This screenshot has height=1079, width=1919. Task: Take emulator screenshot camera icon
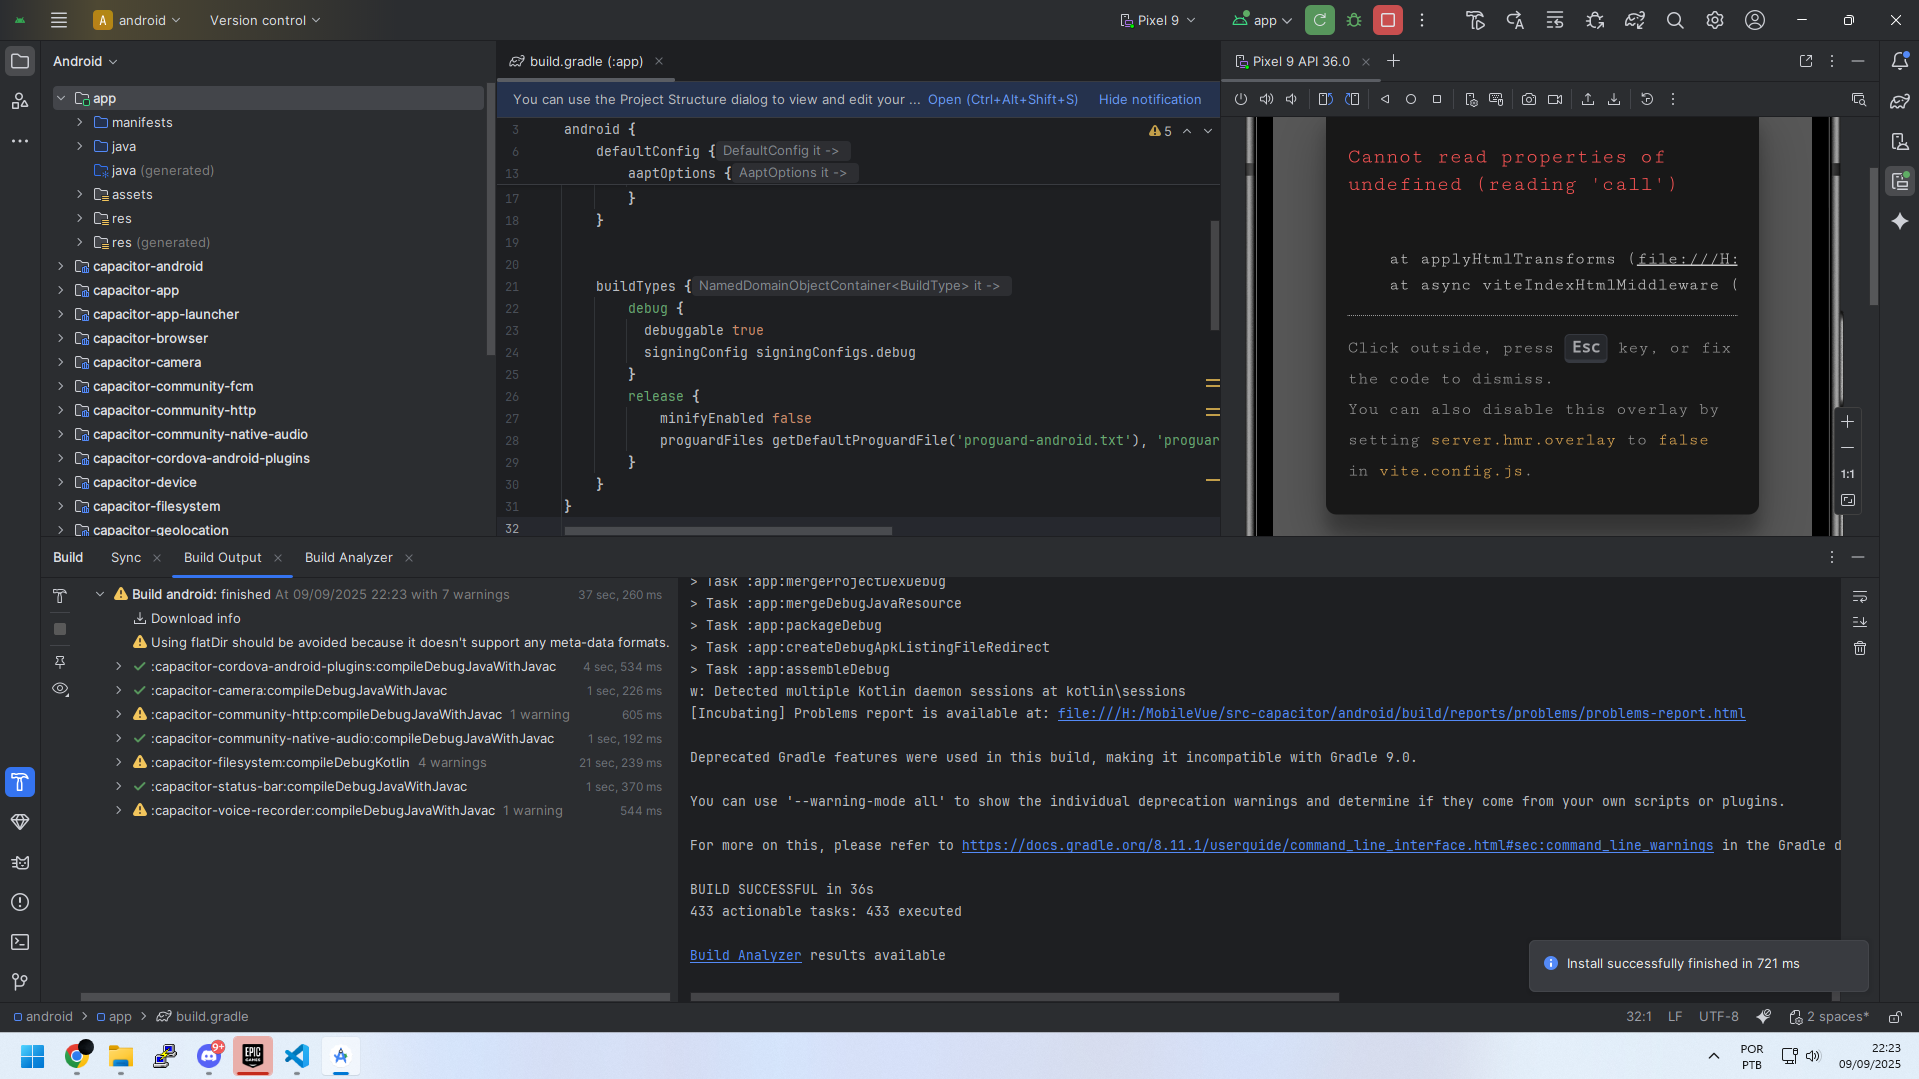pyautogui.click(x=1529, y=99)
